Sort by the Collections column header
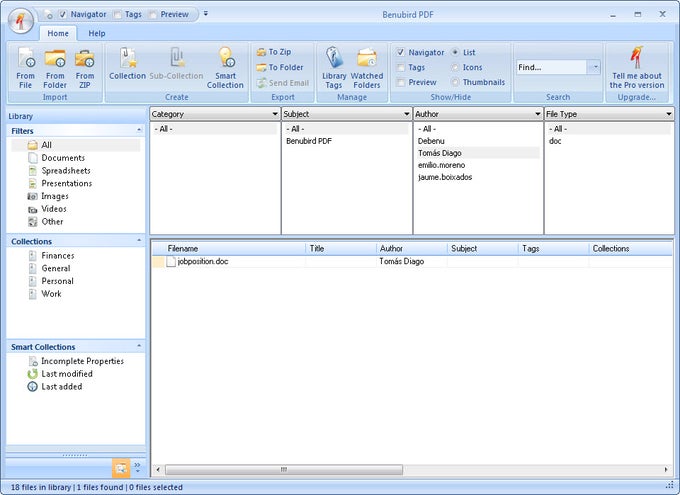680x495 pixels. point(631,249)
